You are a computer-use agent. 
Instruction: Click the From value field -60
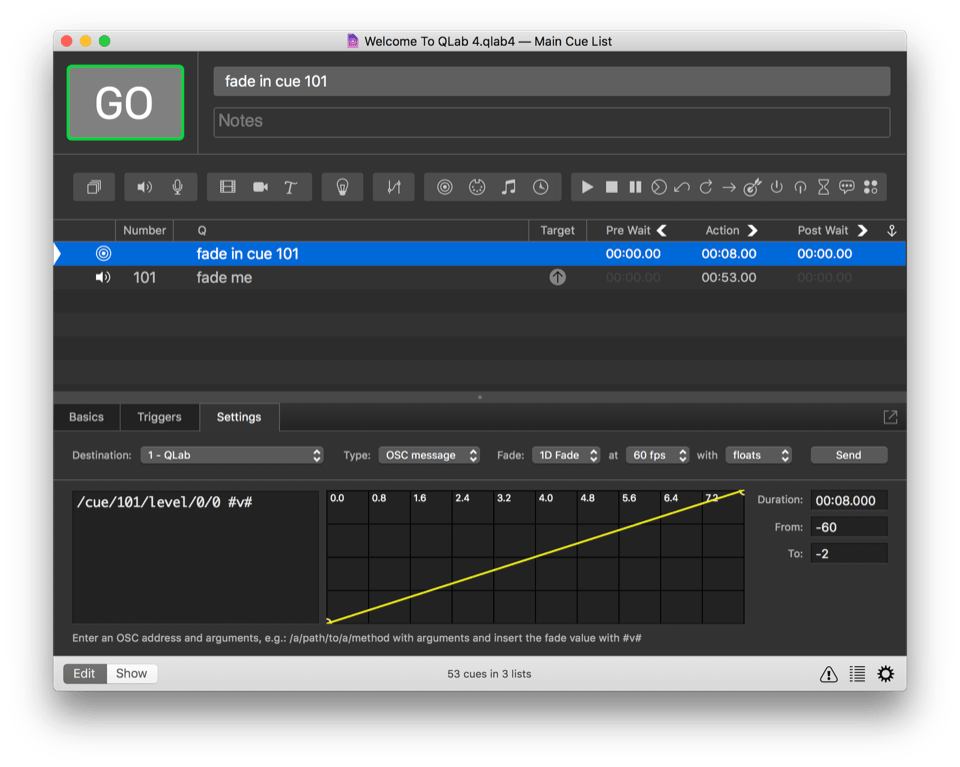point(849,527)
